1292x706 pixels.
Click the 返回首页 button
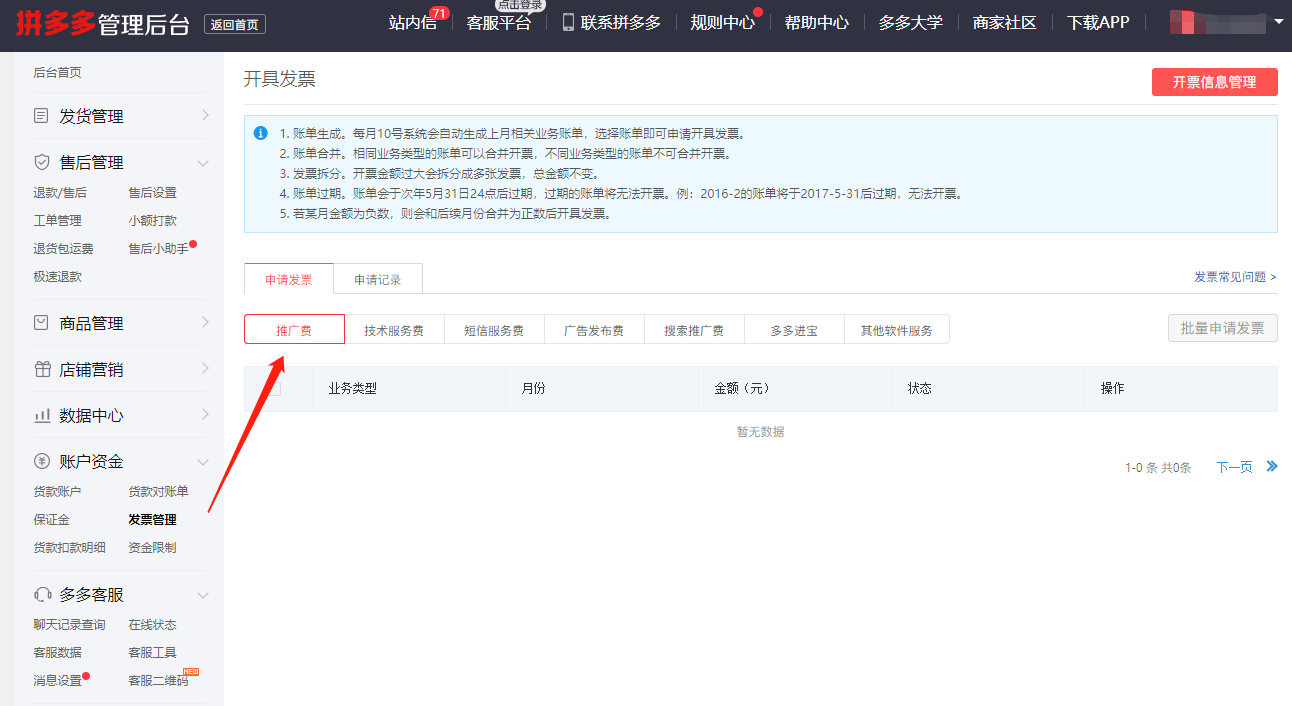[x=235, y=25]
